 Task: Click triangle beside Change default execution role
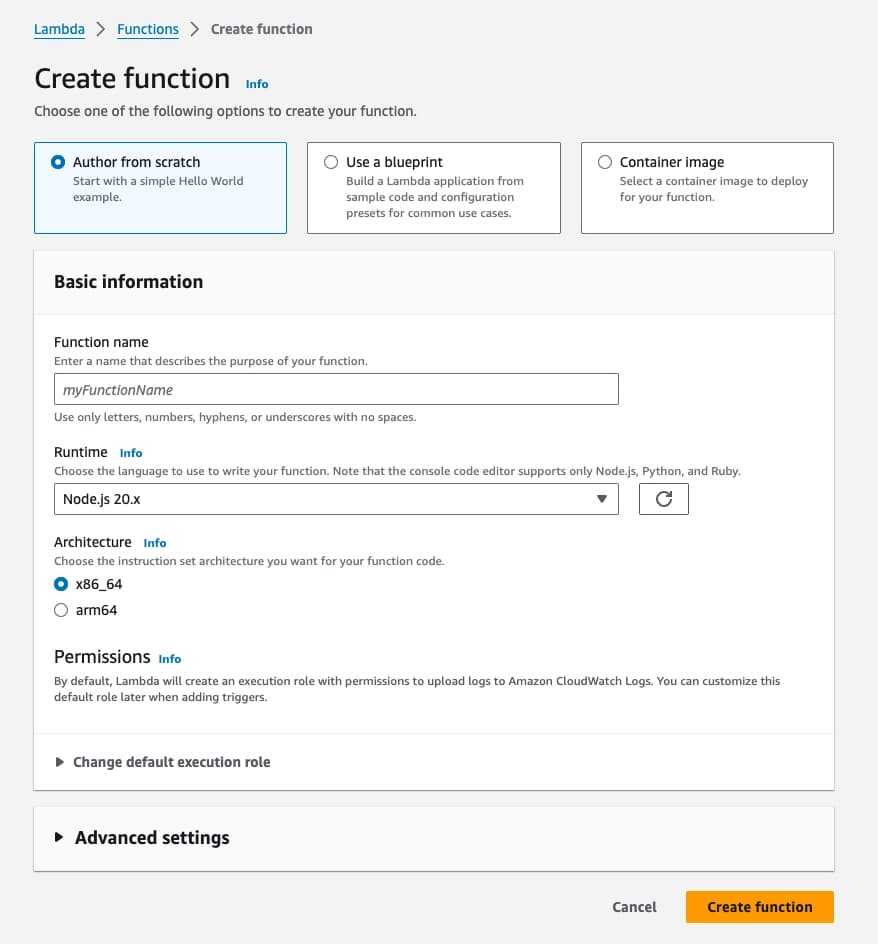click(59, 762)
